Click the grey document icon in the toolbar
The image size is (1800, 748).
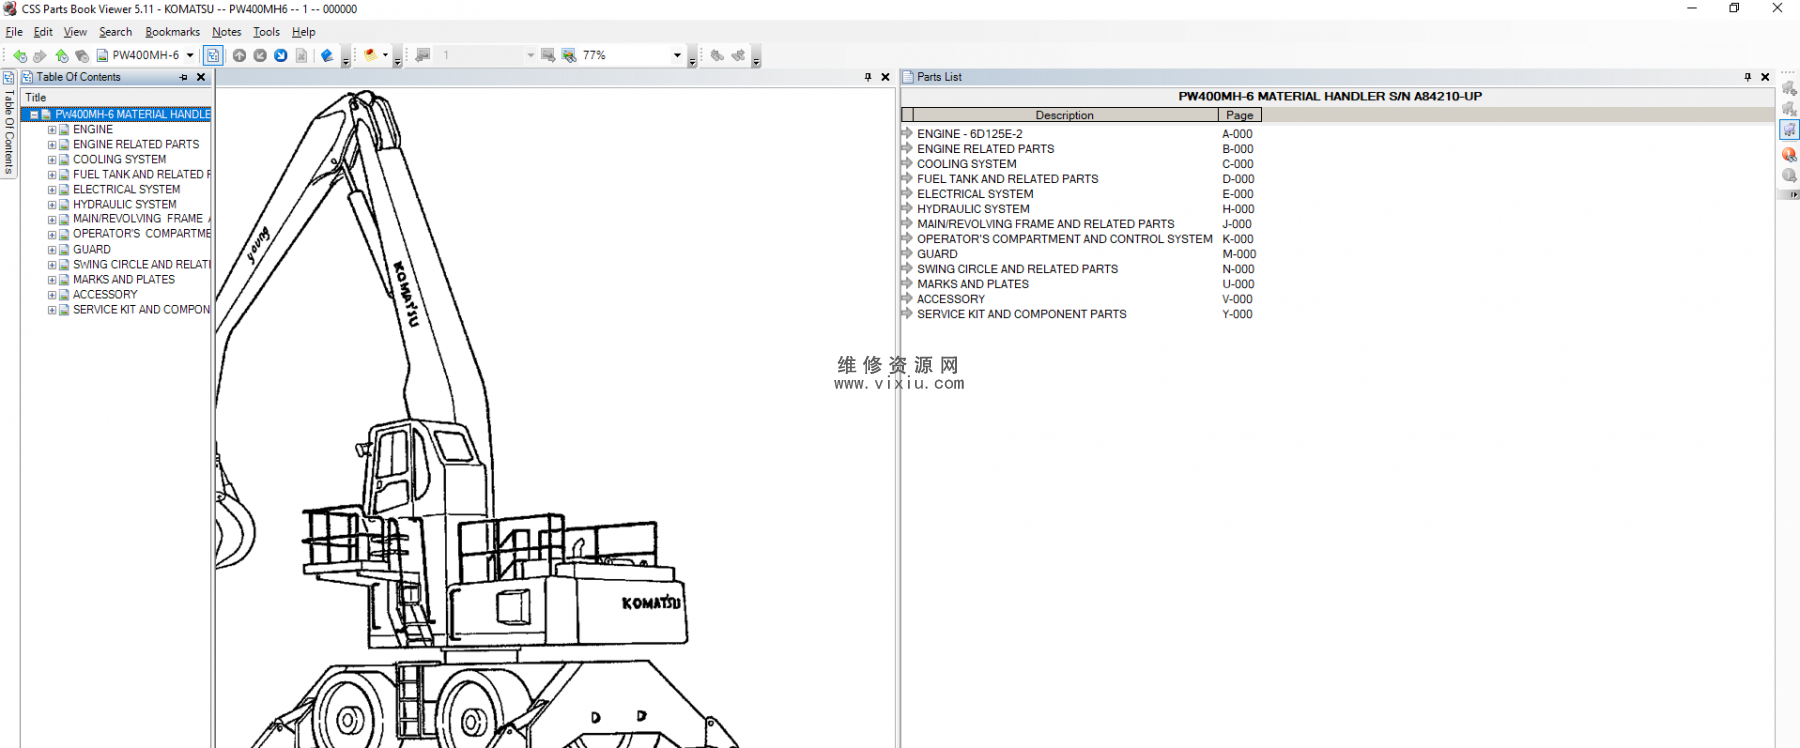[301, 56]
